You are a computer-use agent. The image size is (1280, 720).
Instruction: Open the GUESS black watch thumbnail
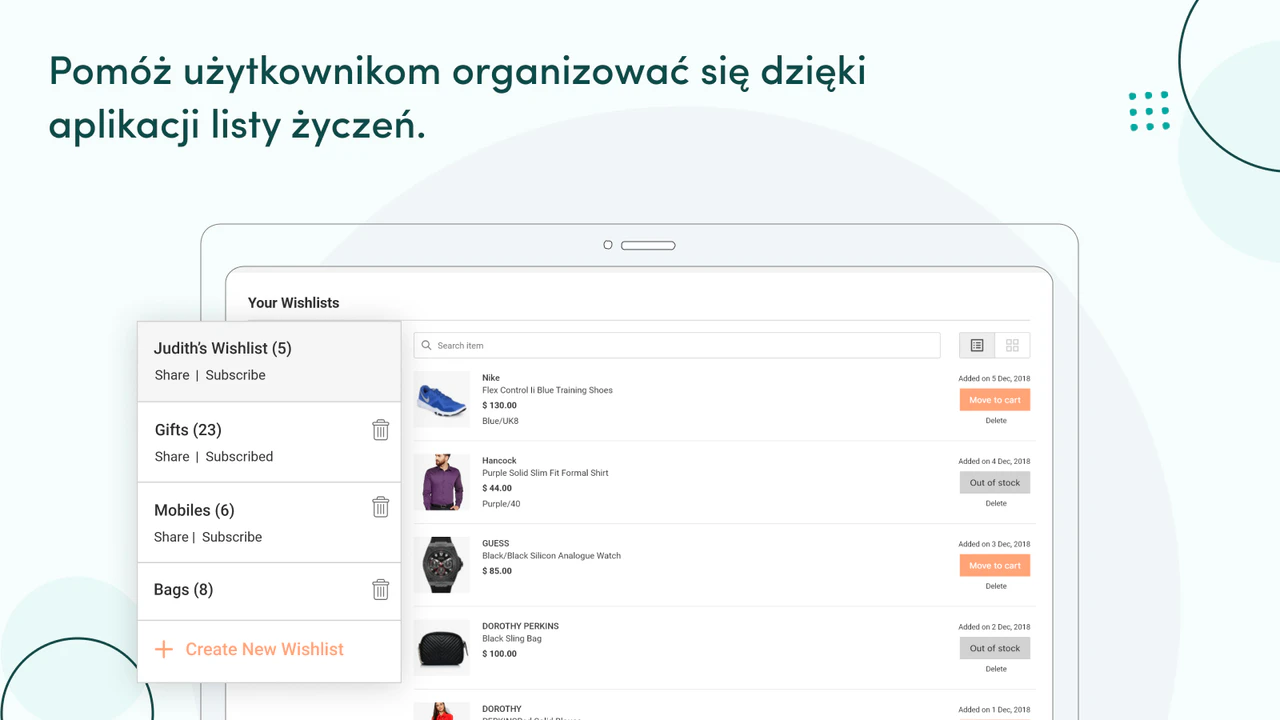tap(442, 565)
